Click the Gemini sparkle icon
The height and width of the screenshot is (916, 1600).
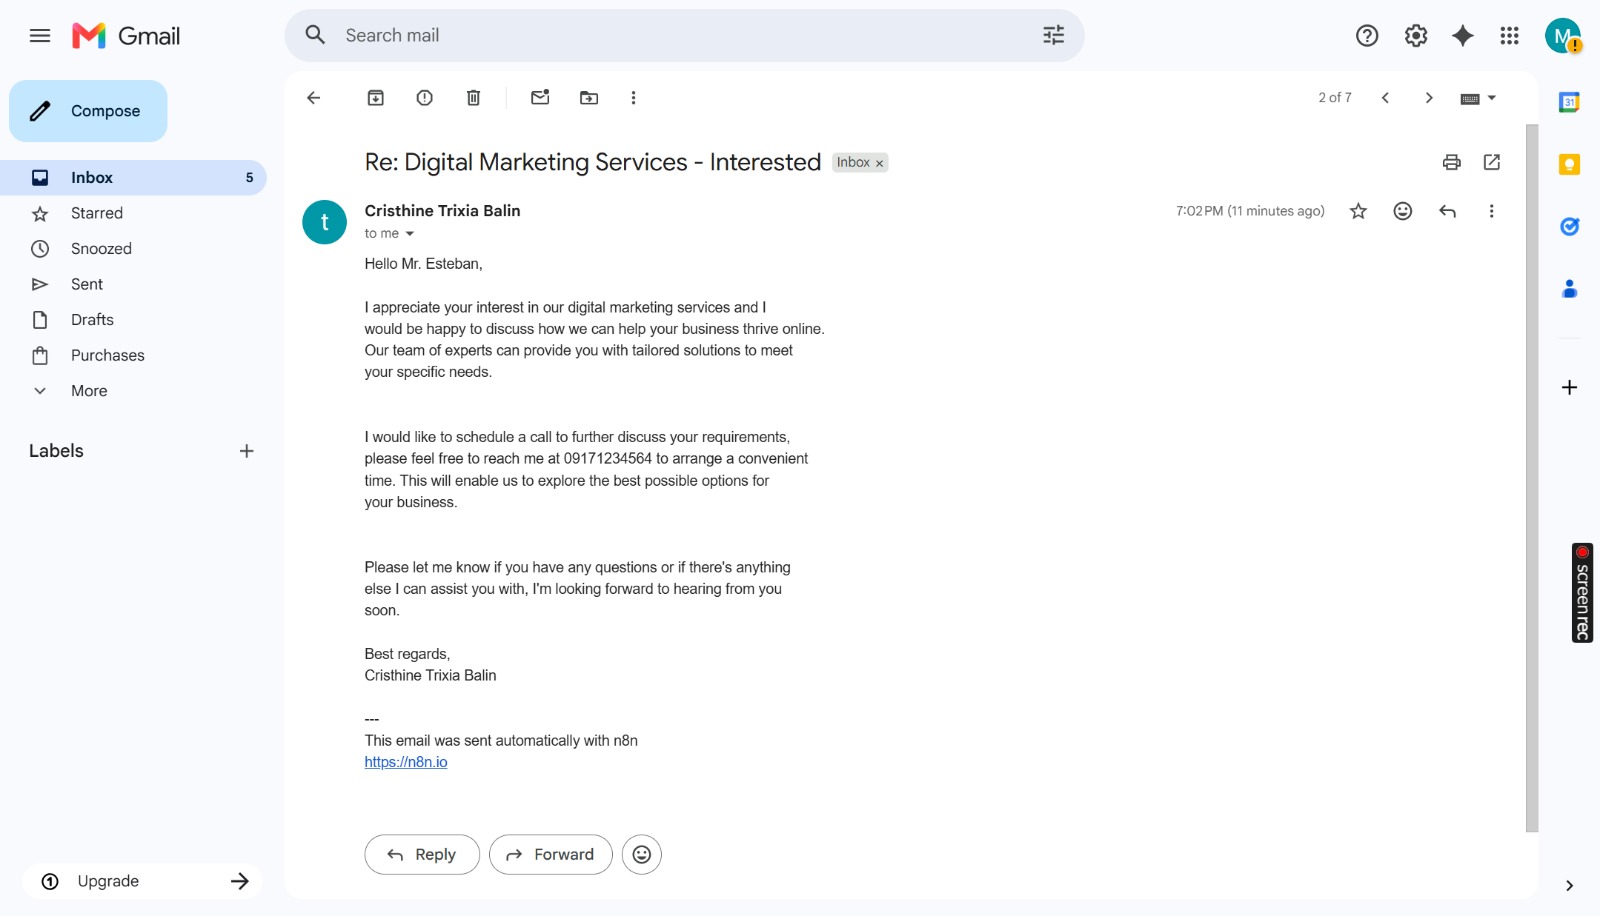pos(1462,36)
